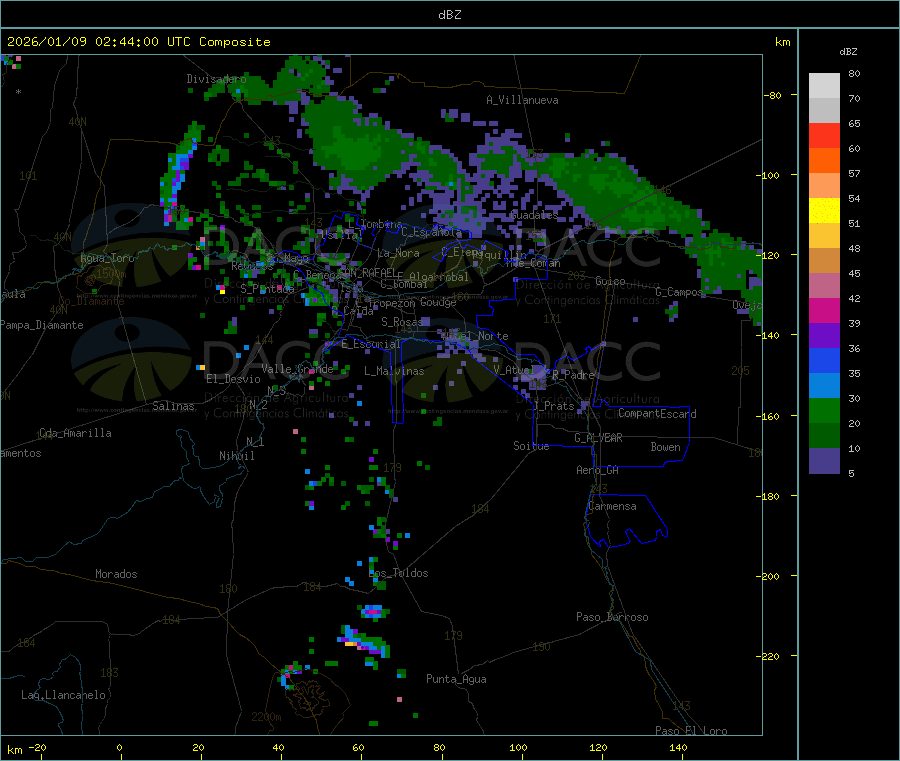Viewport: 900px width, 761px height.
Task: Click the -80 km tick on the right axis
Action: [772, 95]
